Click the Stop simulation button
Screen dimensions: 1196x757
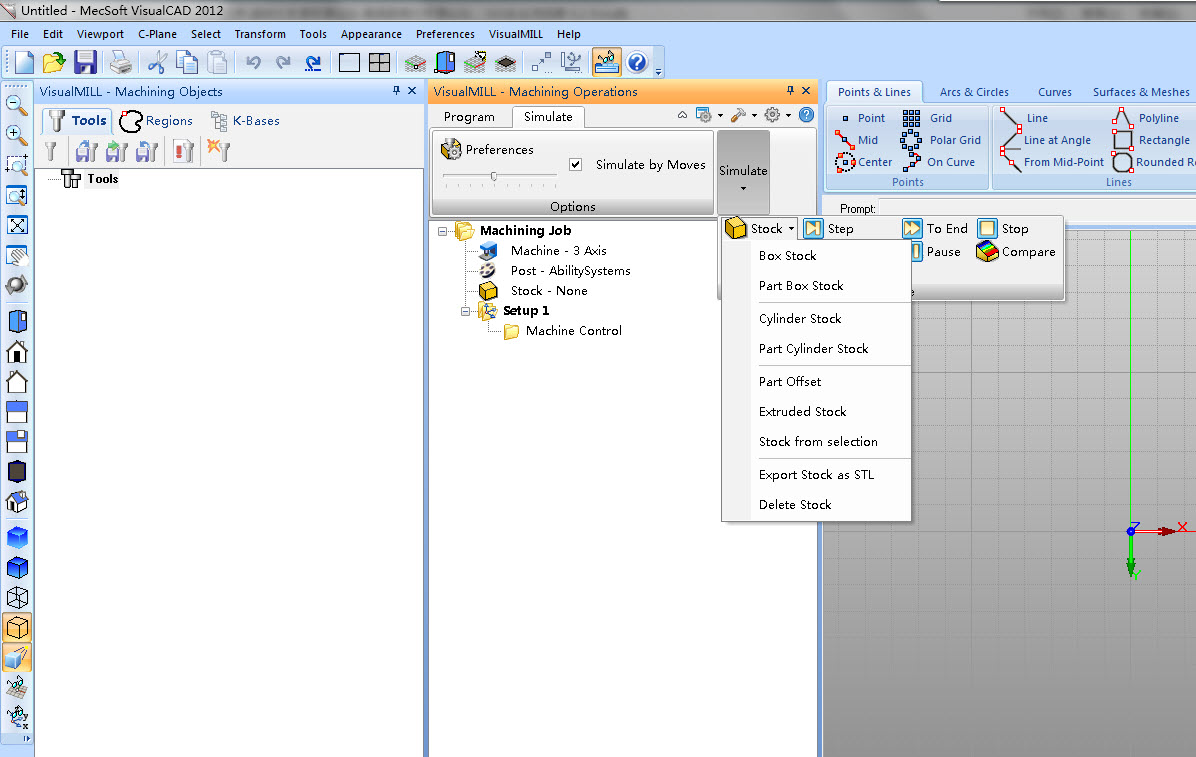click(1004, 228)
